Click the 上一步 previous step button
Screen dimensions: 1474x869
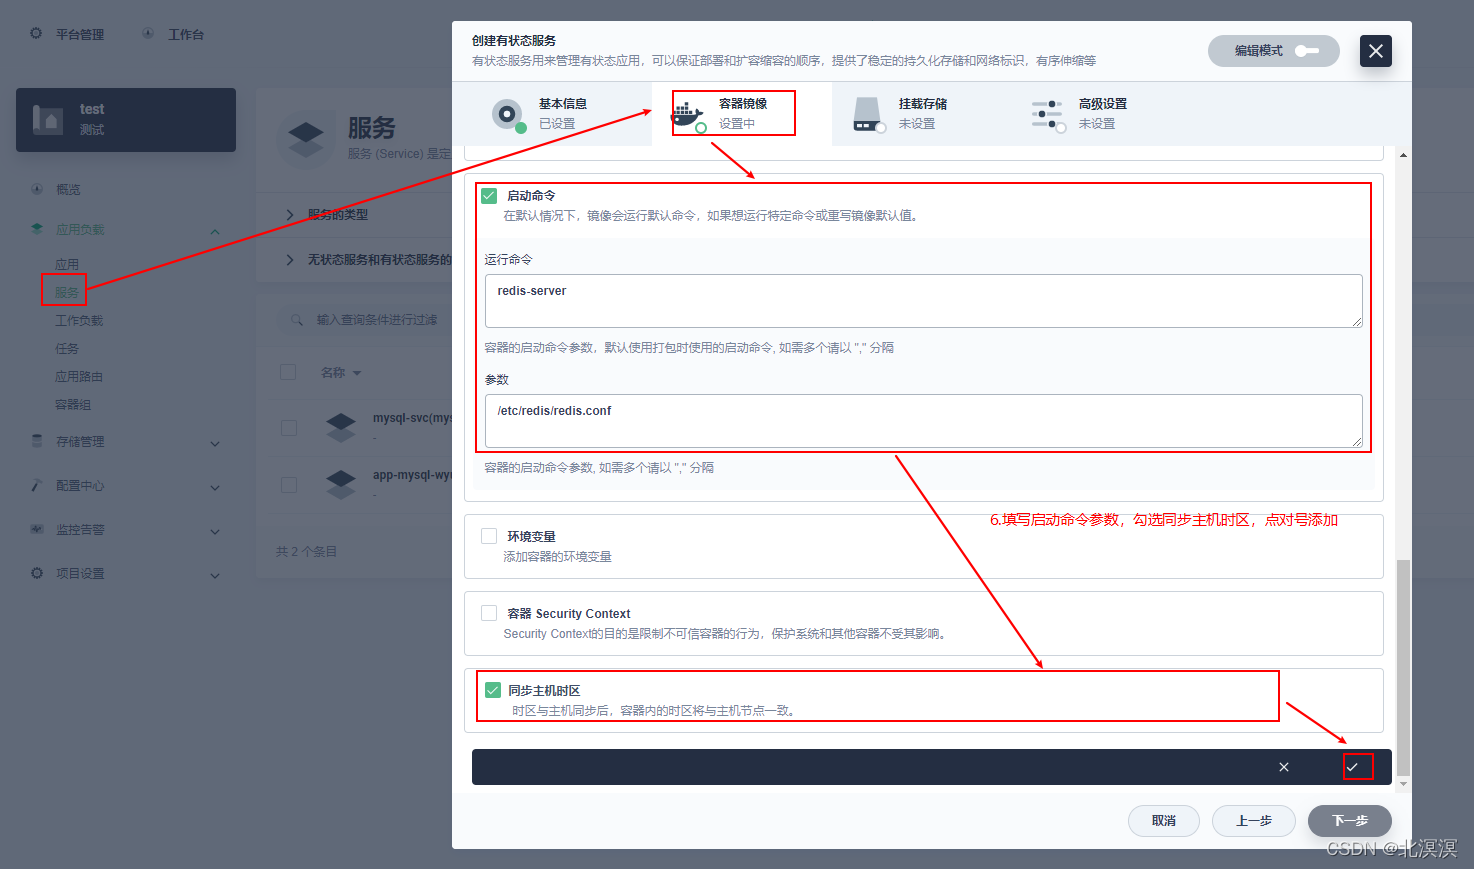pos(1254,821)
